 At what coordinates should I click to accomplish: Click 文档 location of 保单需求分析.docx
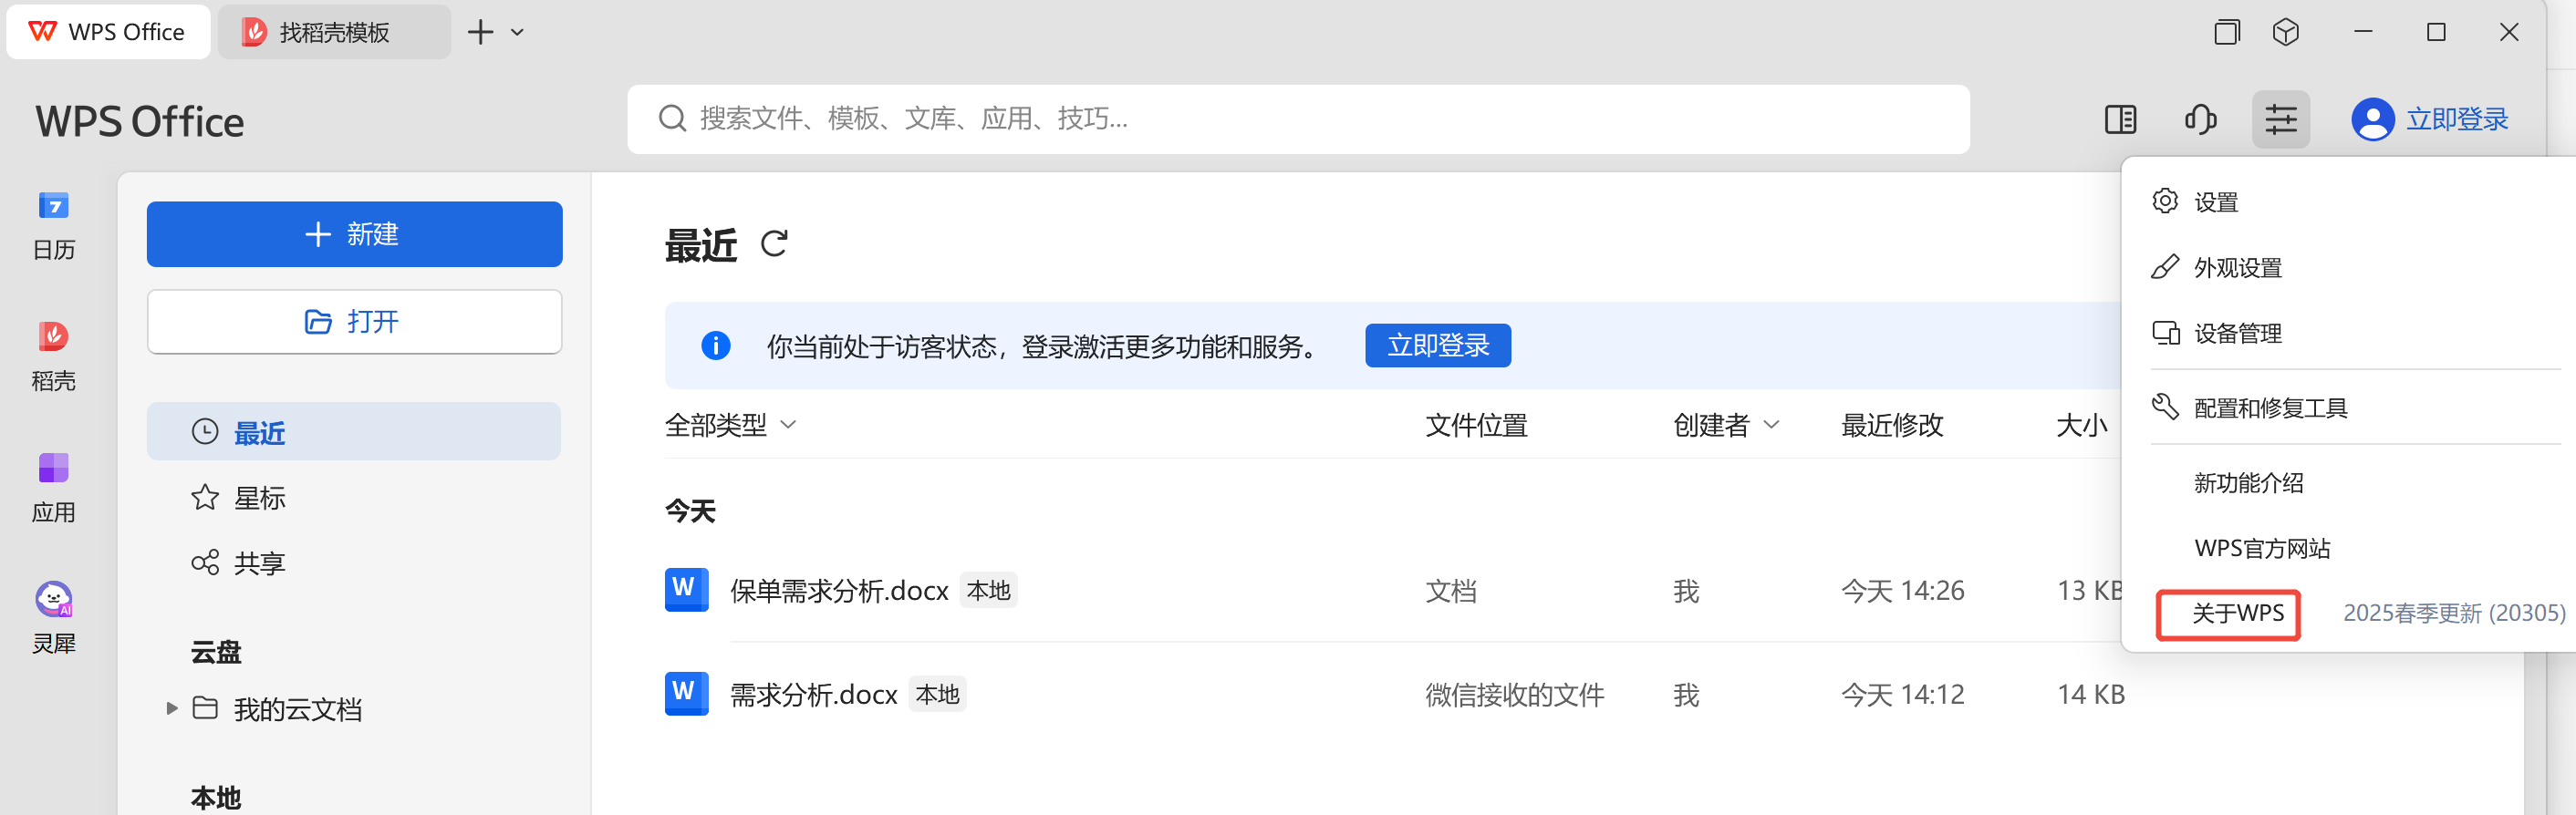tap(1450, 591)
